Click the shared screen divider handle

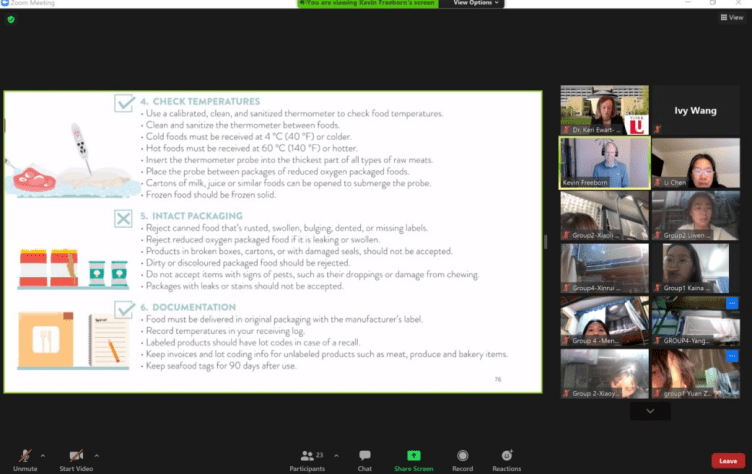(x=545, y=241)
